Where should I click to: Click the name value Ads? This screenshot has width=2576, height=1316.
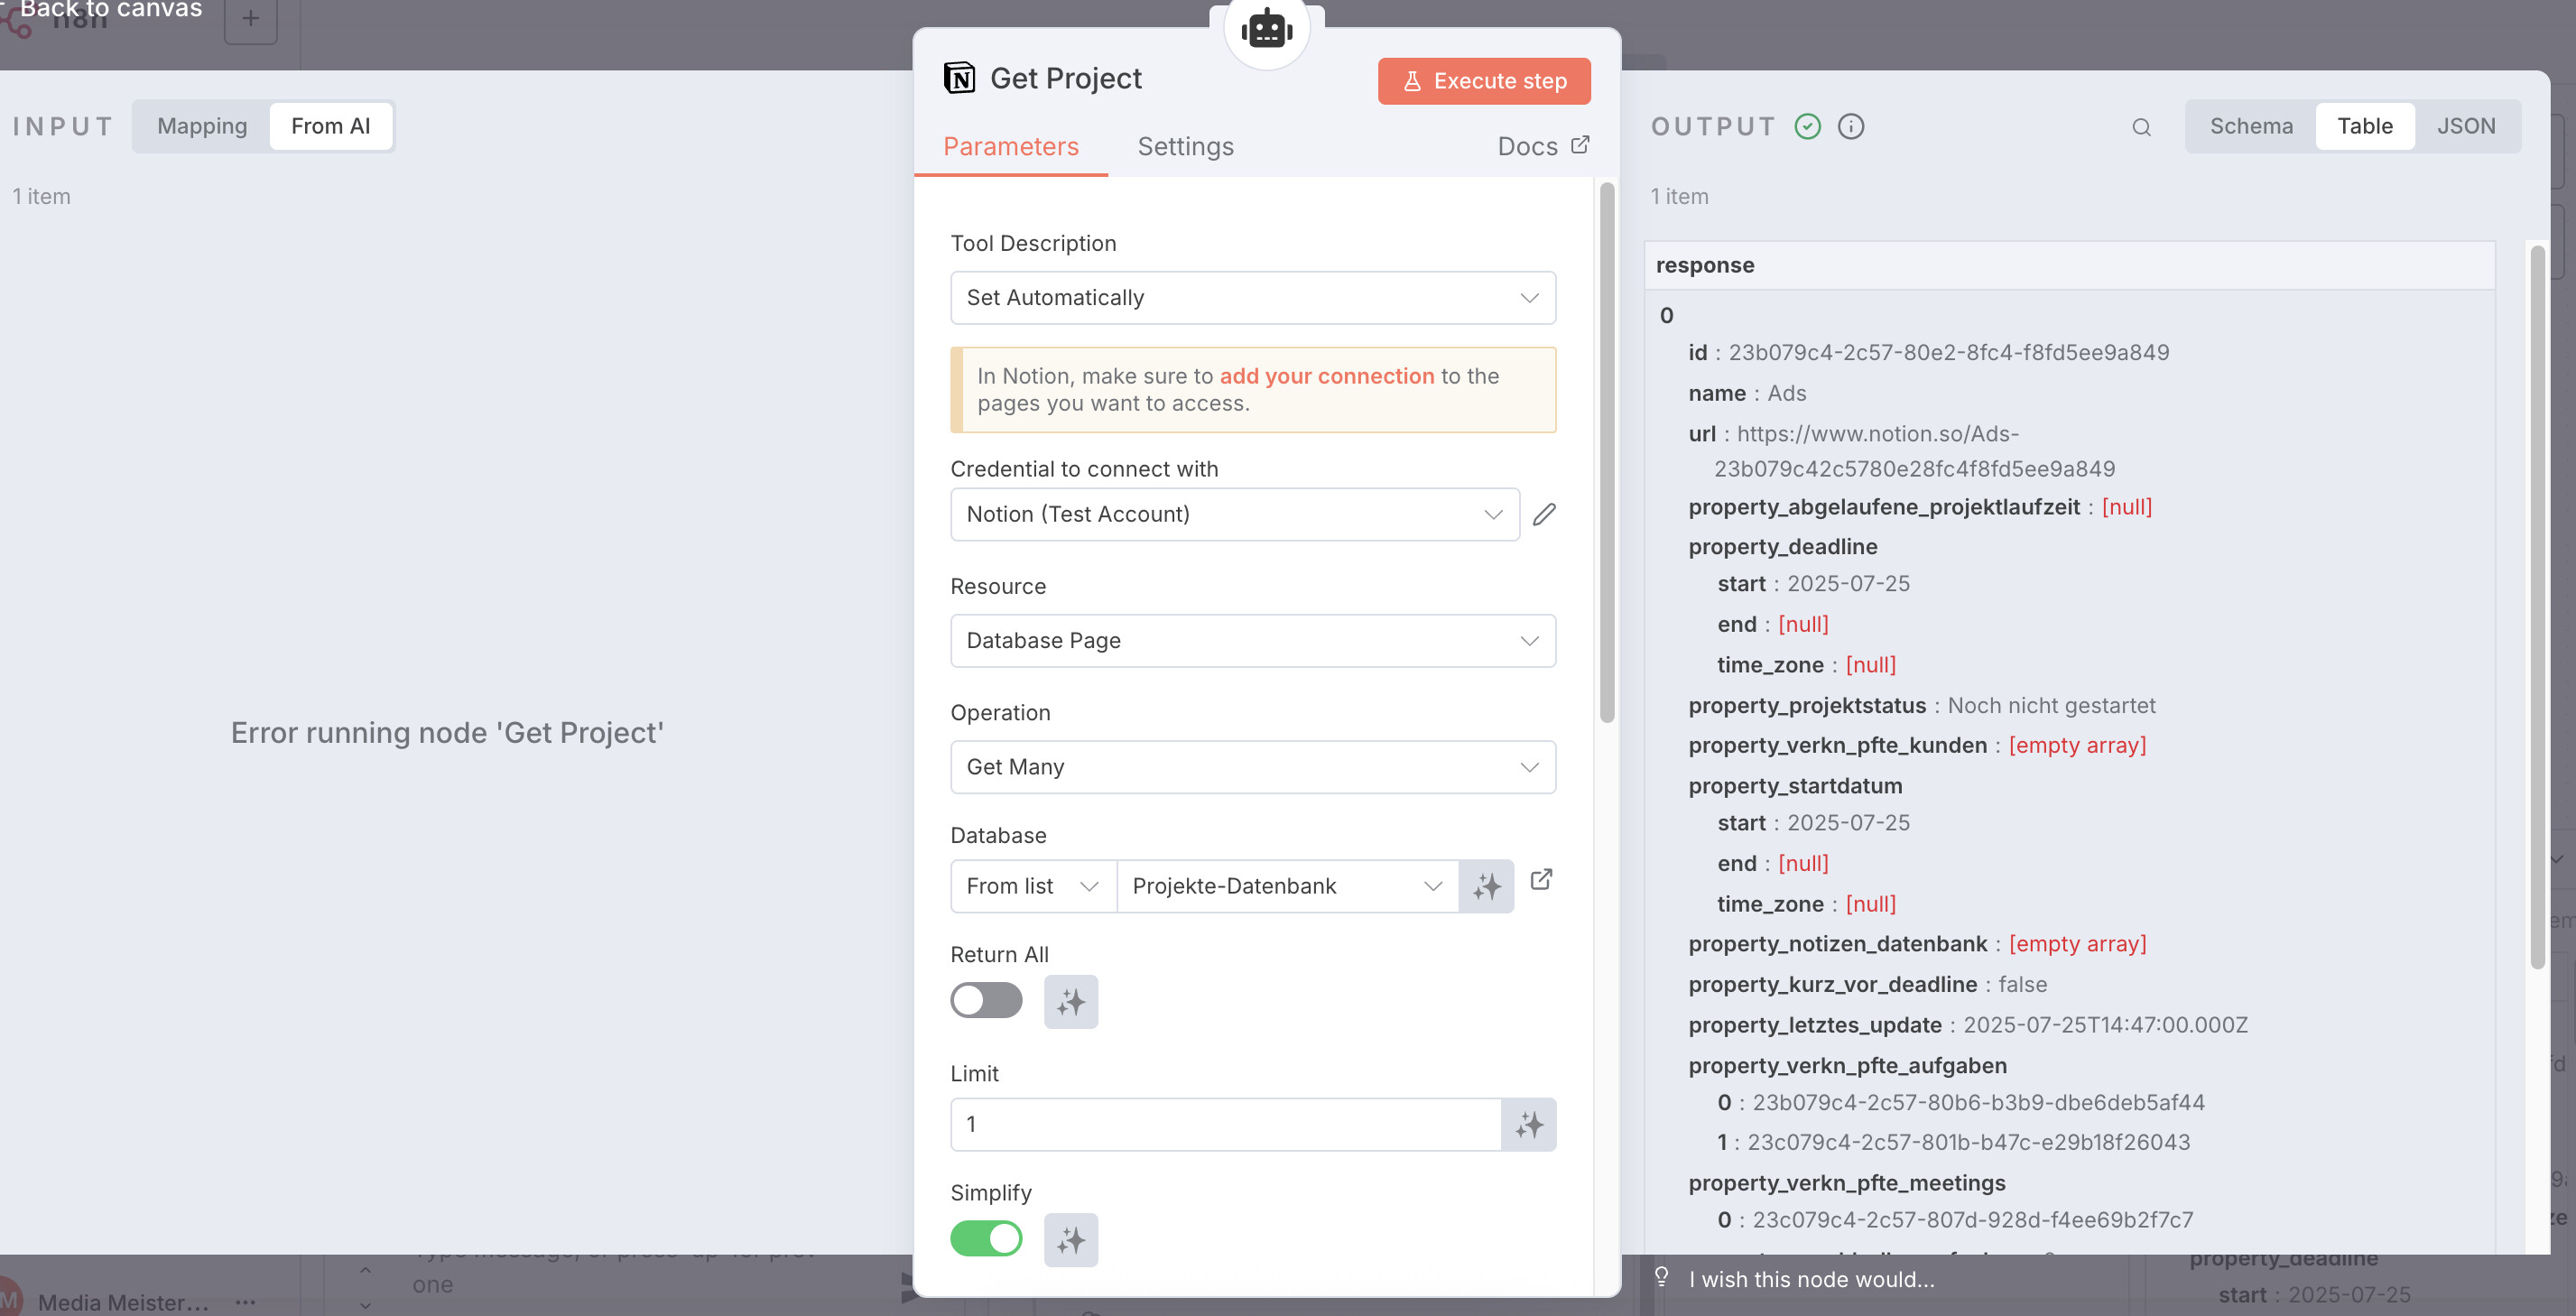pos(1786,393)
